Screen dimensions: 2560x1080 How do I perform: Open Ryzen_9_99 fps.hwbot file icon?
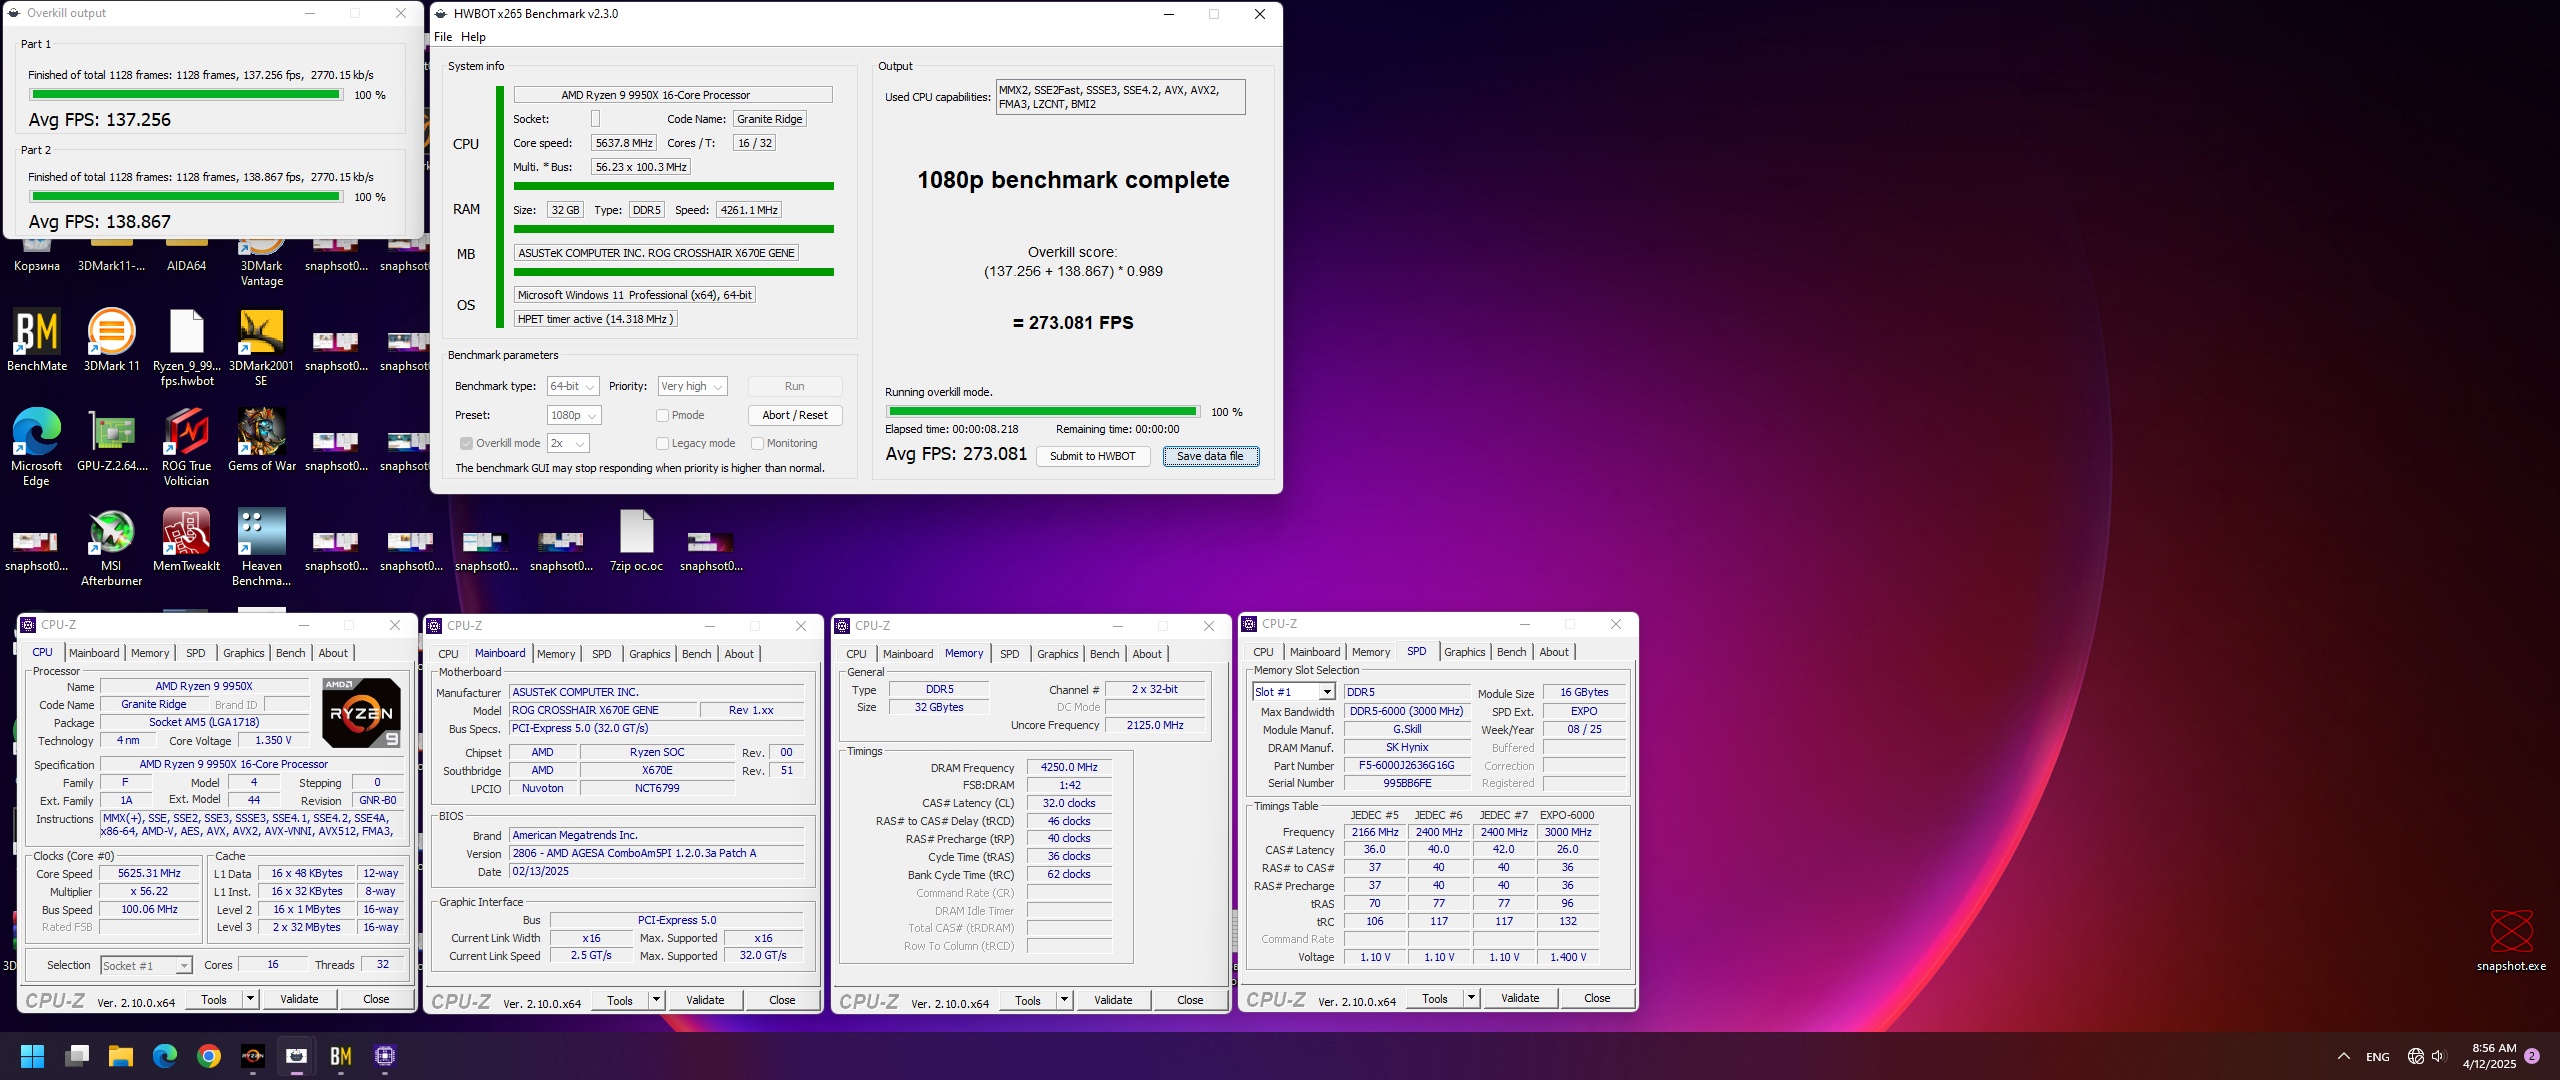click(186, 347)
